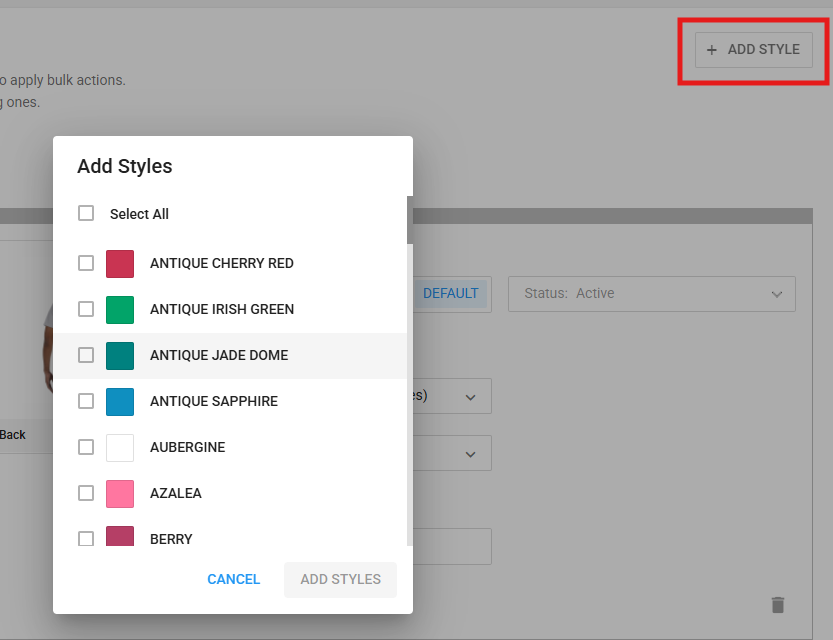Open the Status Active dropdown

[x=652, y=294]
